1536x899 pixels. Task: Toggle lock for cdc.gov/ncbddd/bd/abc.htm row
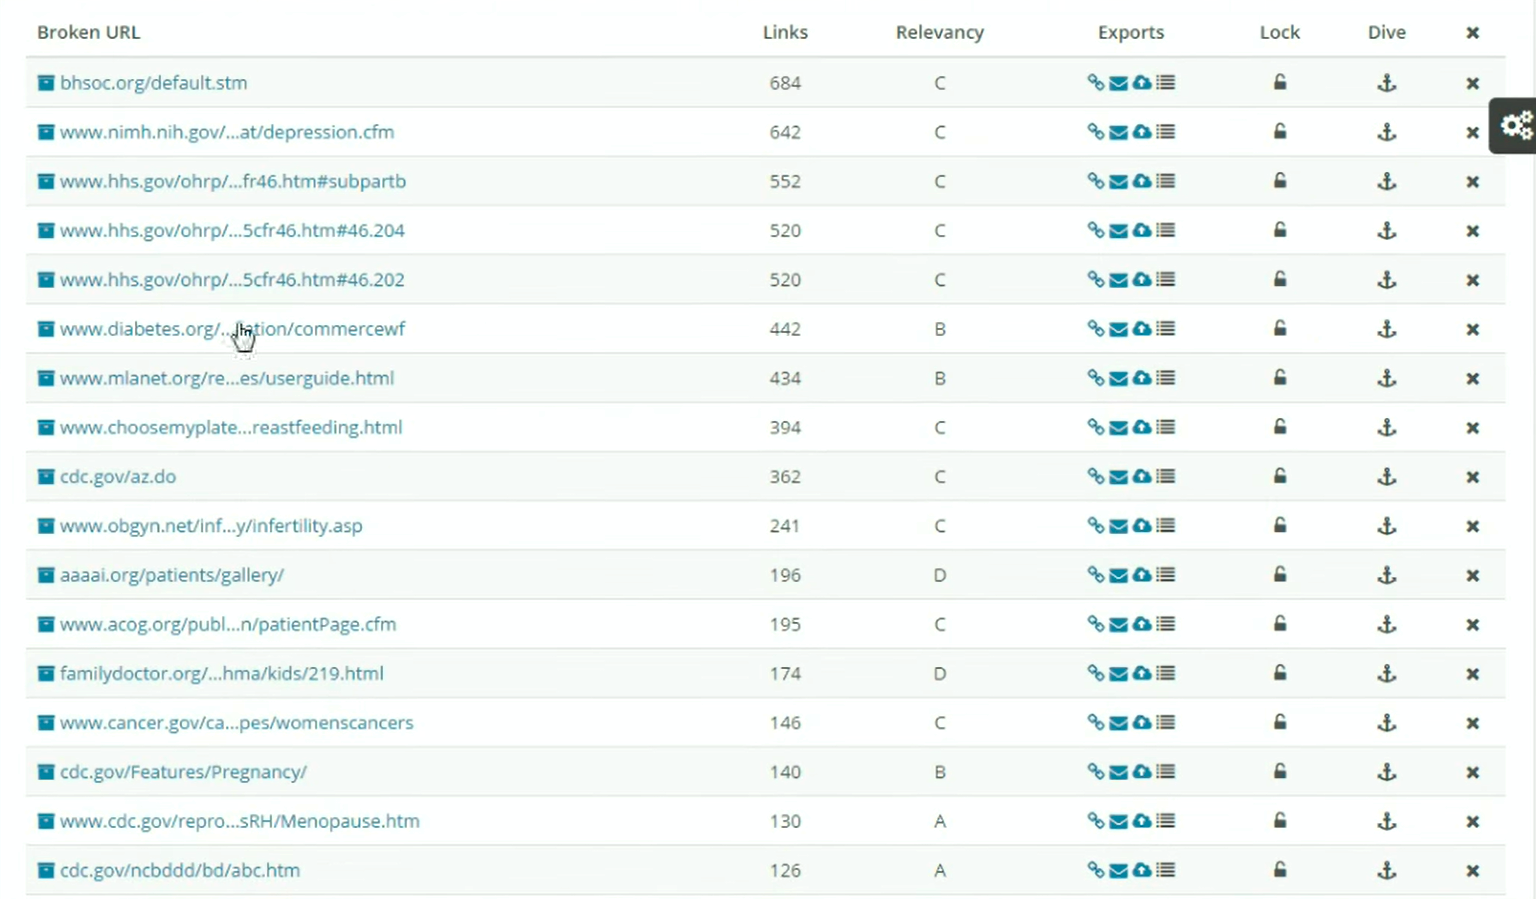click(x=1280, y=870)
